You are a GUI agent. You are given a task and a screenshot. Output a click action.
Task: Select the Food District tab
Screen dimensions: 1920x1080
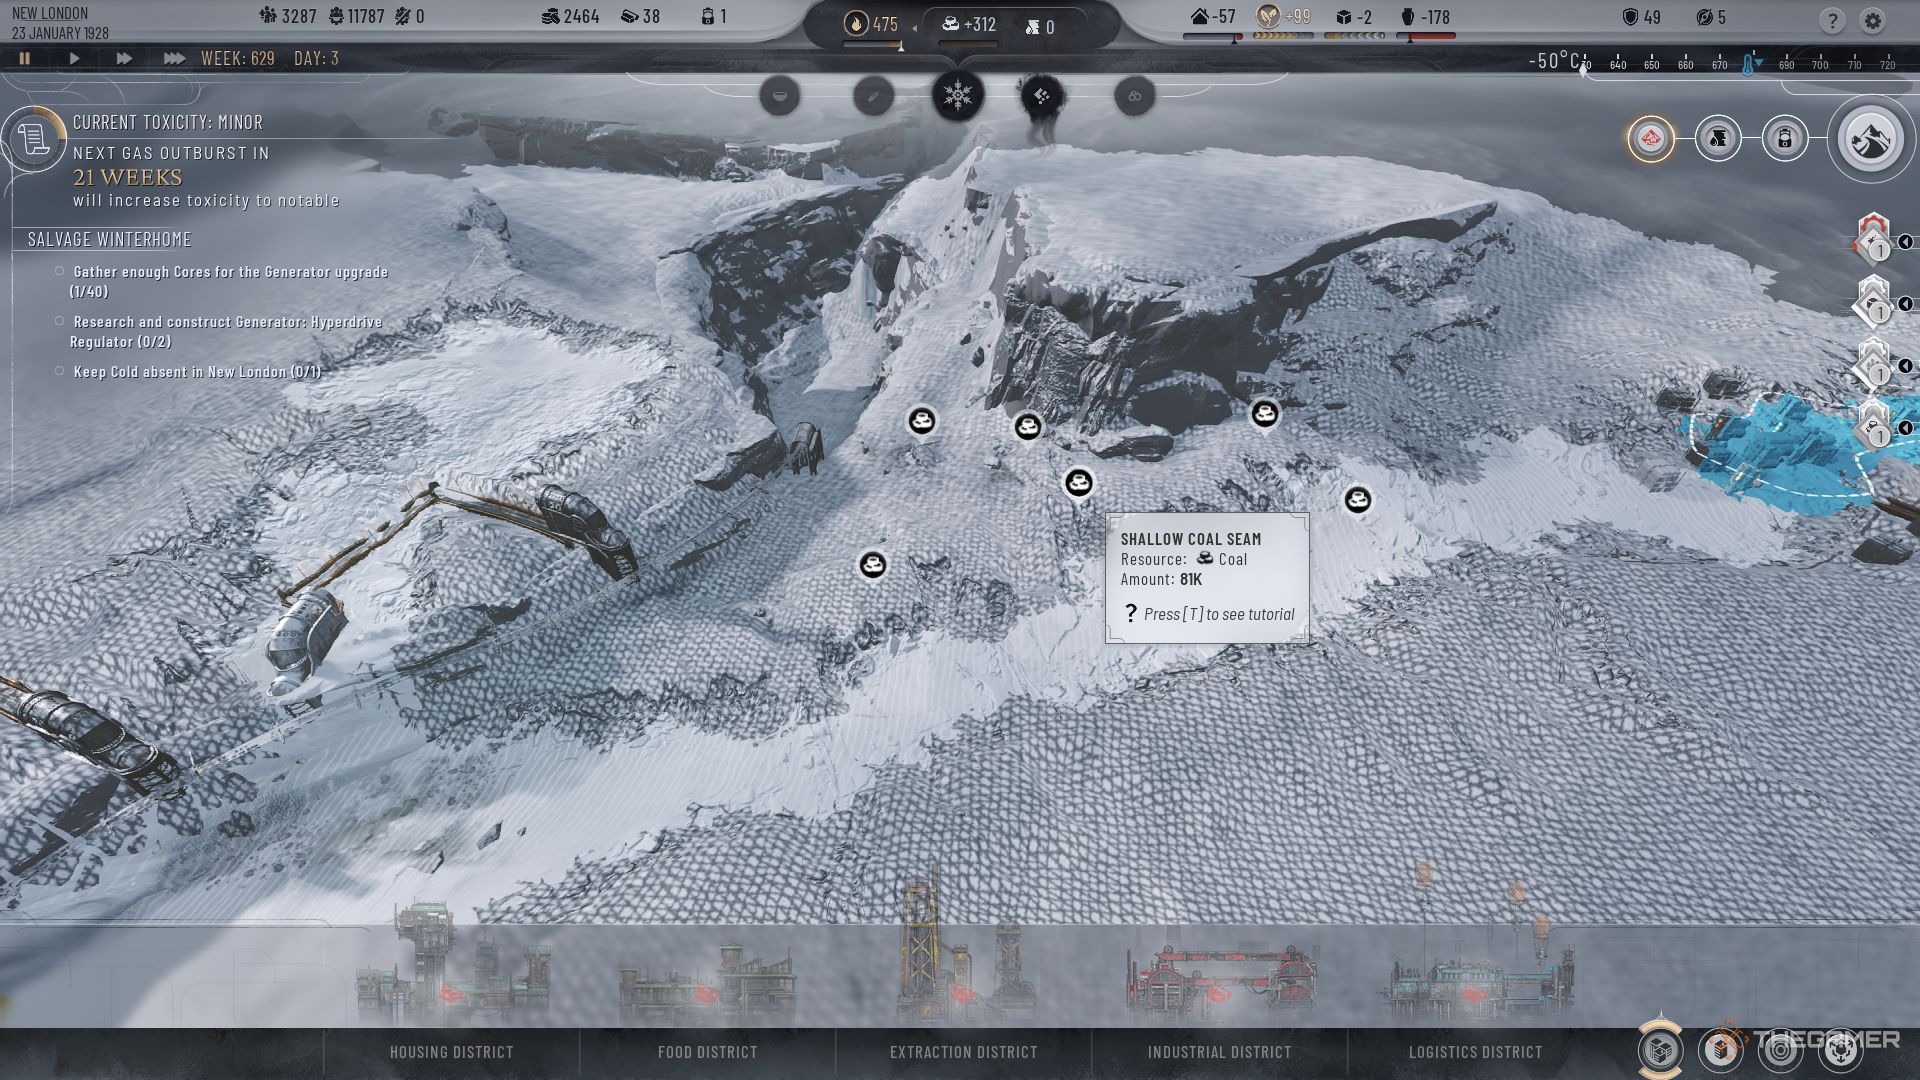point(708,1052)
